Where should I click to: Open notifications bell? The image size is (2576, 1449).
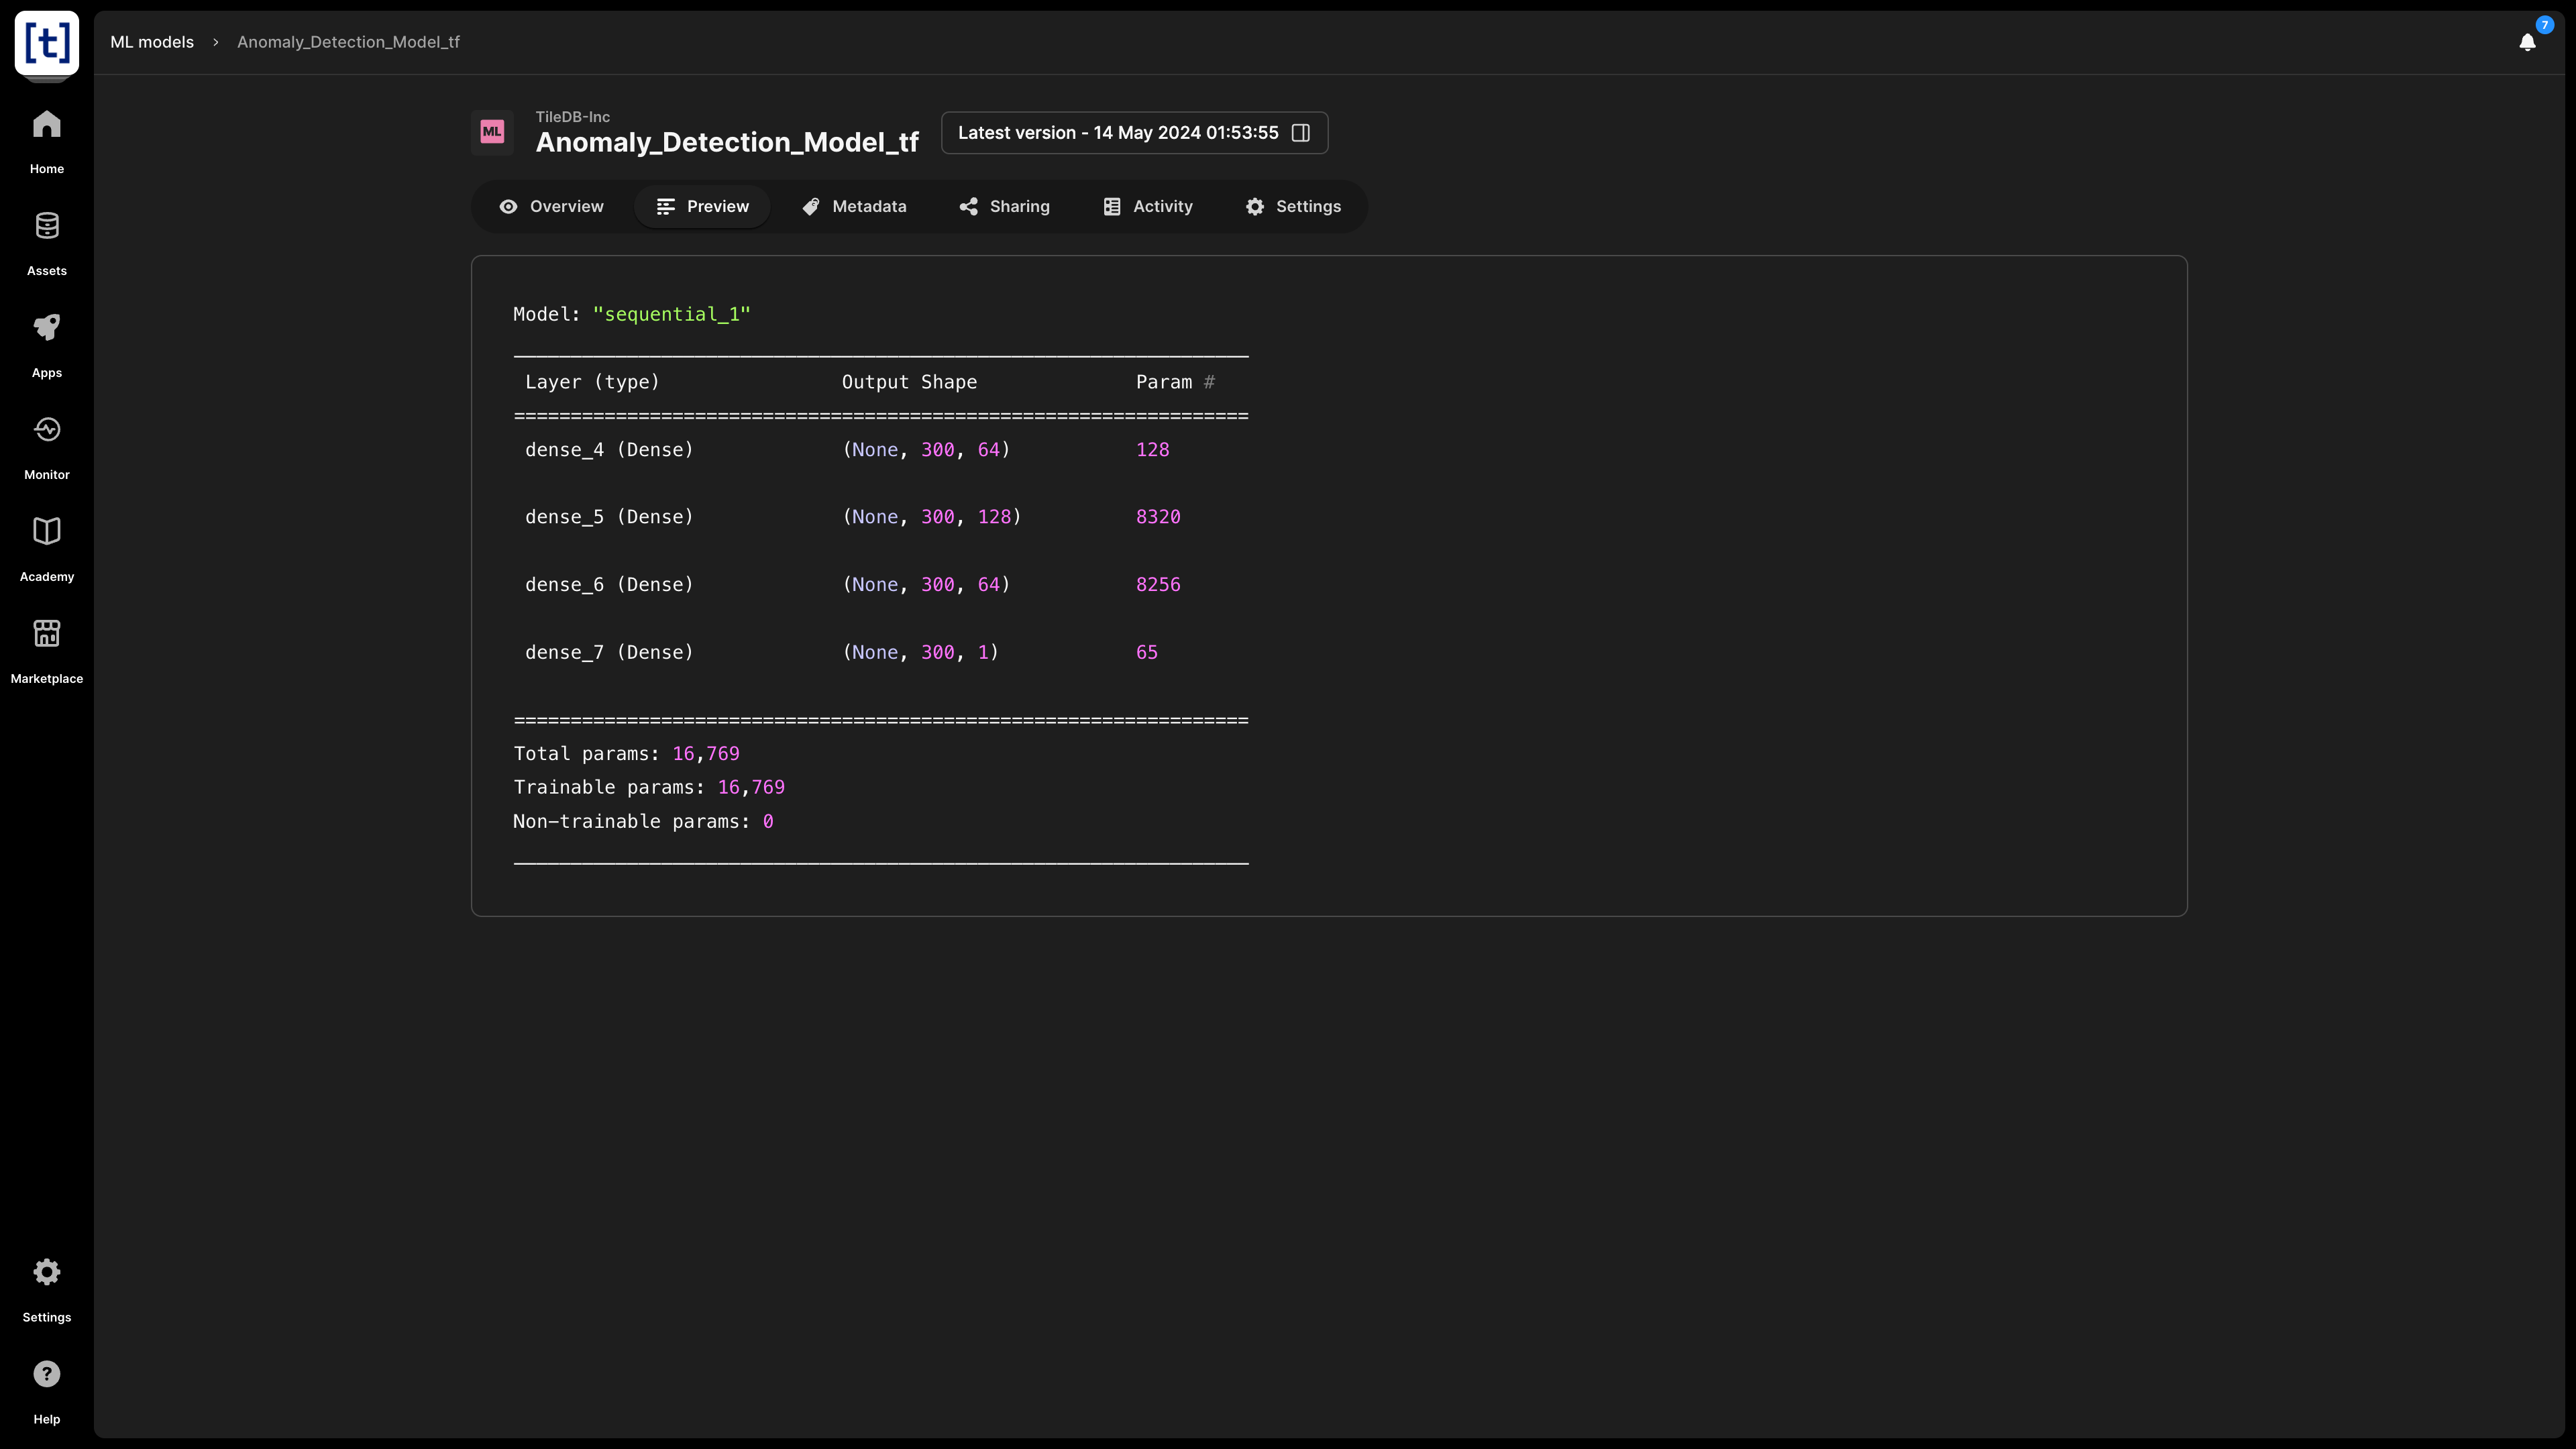tap(2527, 42)
